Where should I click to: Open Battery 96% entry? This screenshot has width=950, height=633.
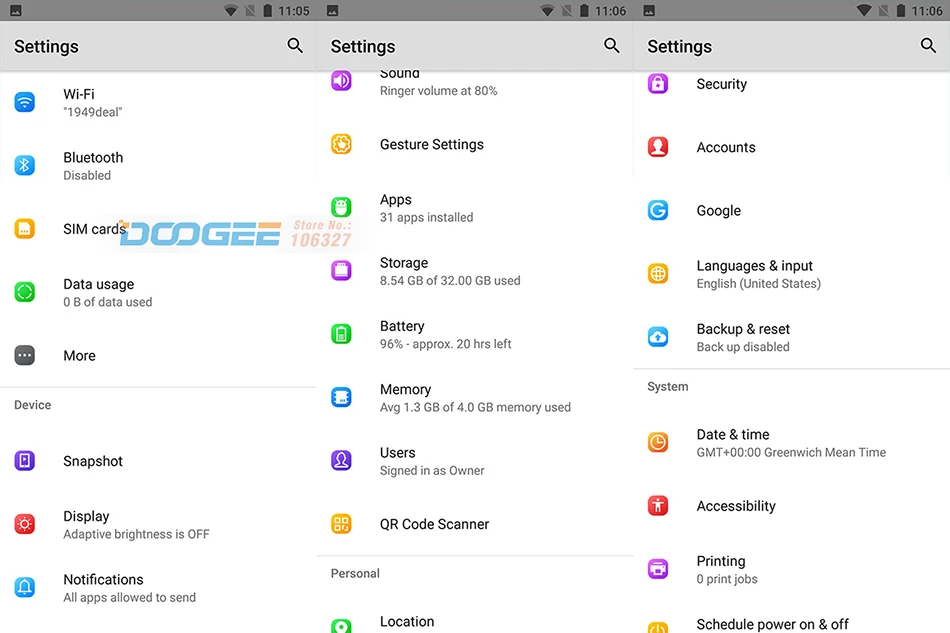(x=475, y=334)
